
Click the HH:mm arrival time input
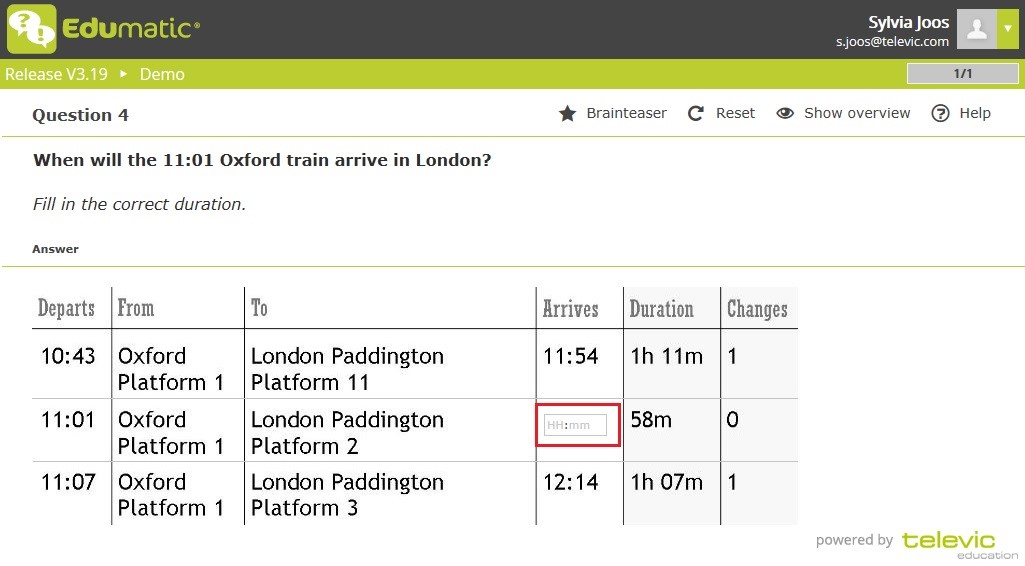tap(575, 425)
